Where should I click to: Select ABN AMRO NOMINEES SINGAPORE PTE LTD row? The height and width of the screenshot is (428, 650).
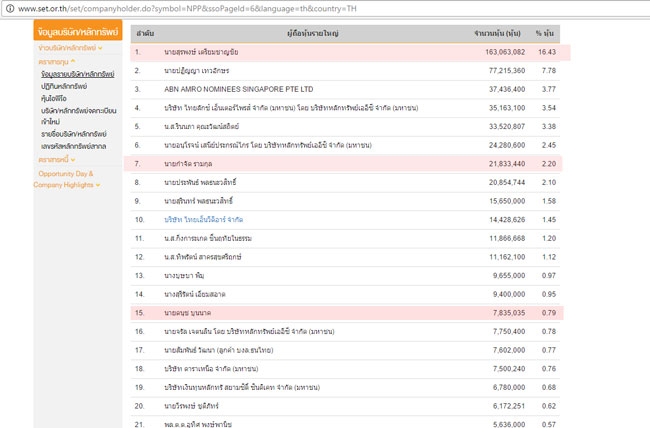pyautogui.click(x=232, y=88)
